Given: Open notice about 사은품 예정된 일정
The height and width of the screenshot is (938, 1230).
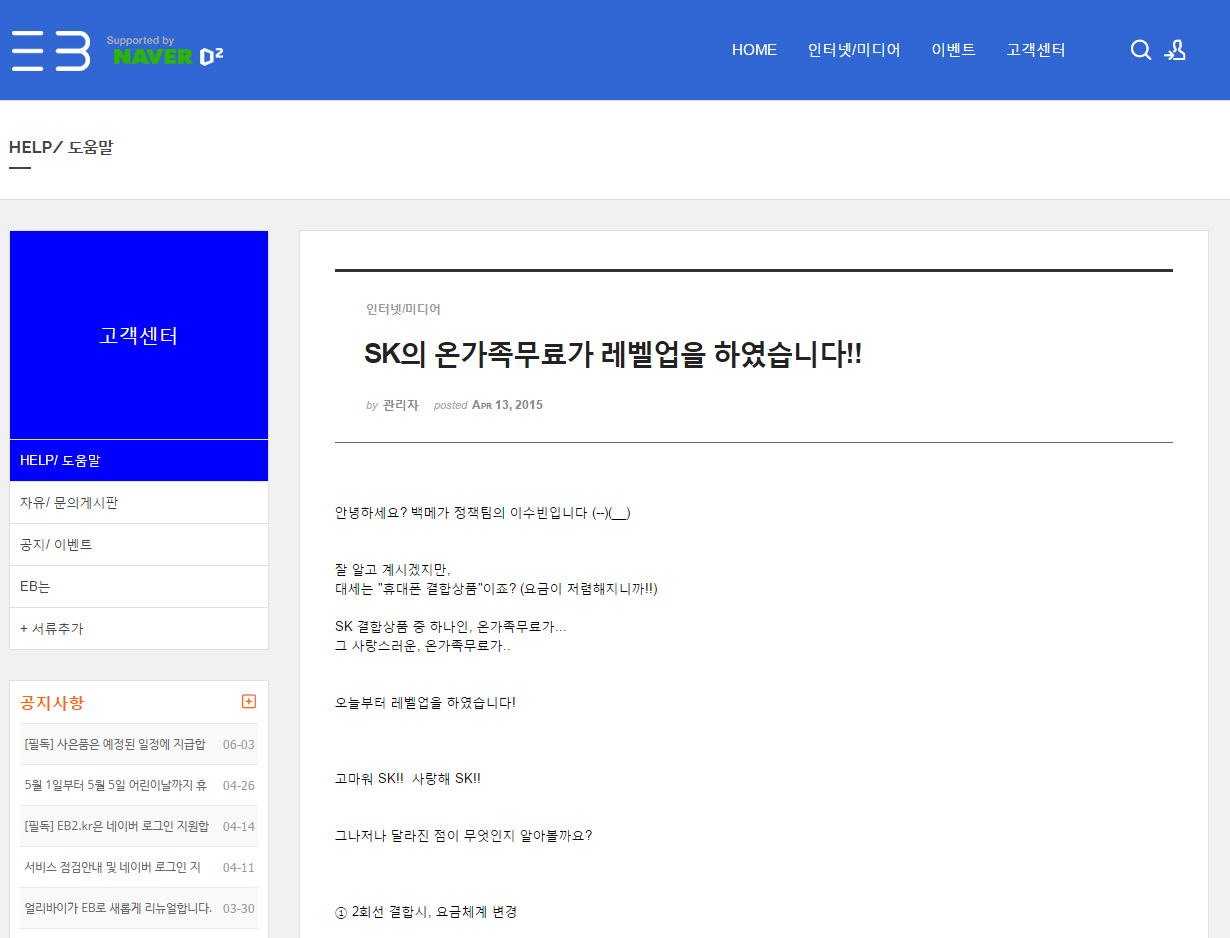Looking at the screenshot, I should 115,745.
